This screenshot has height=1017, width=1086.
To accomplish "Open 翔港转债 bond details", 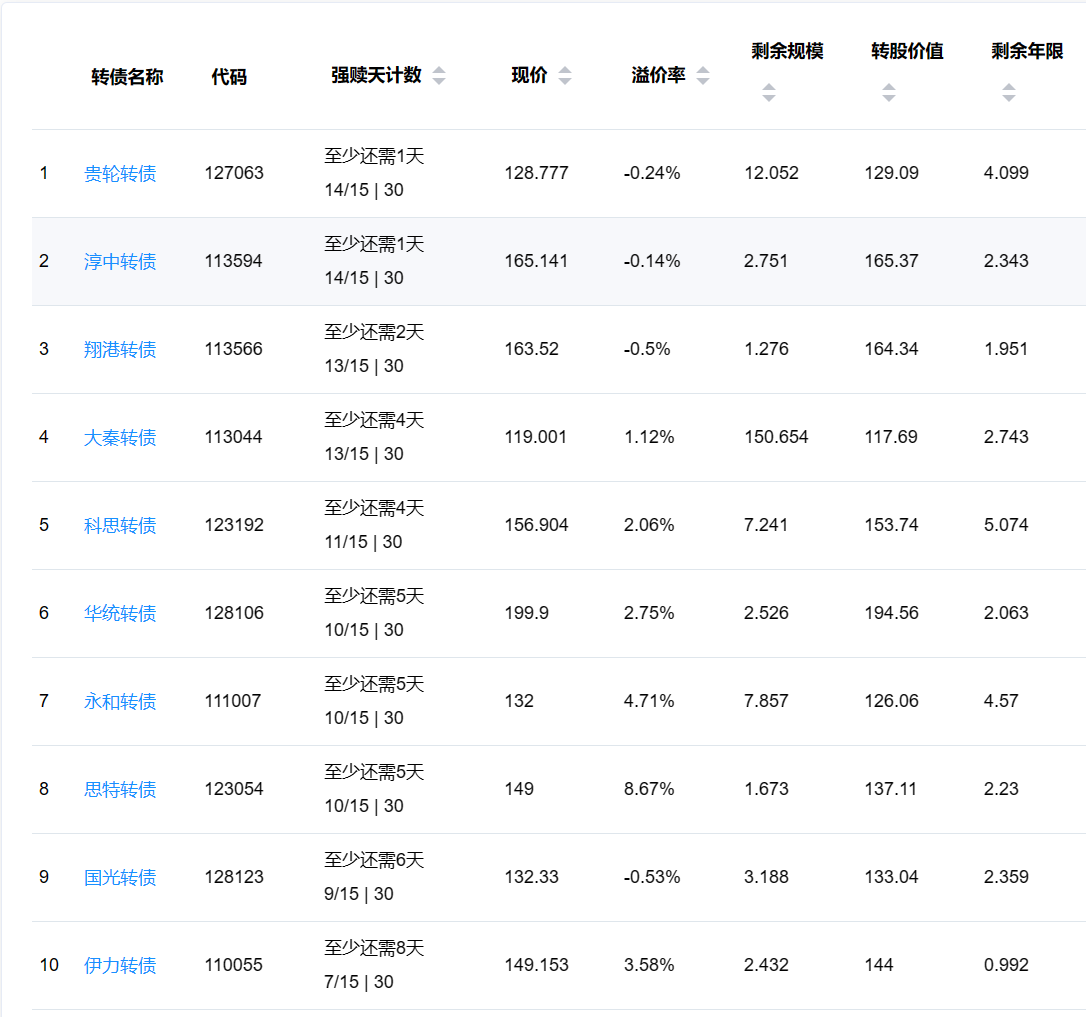I will click(120, 350).
